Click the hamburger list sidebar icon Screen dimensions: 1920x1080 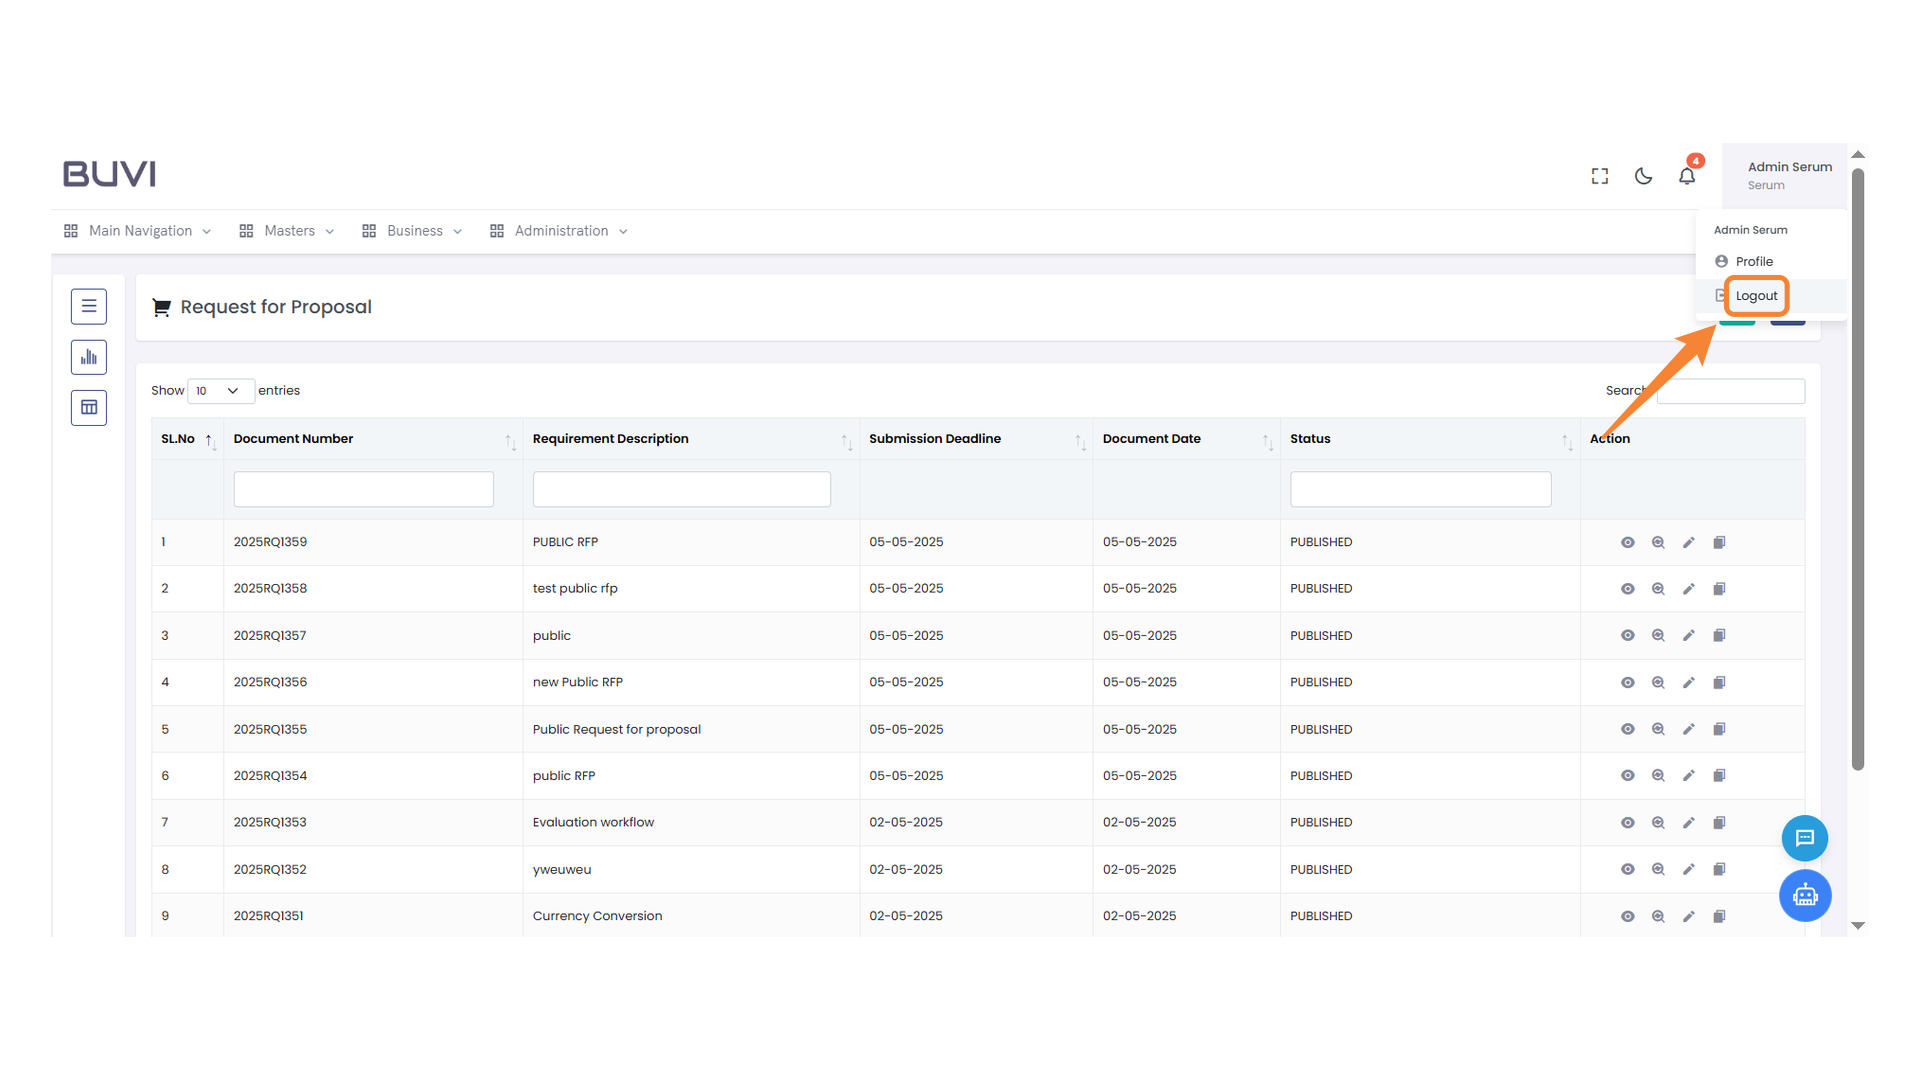click(89, 307)
